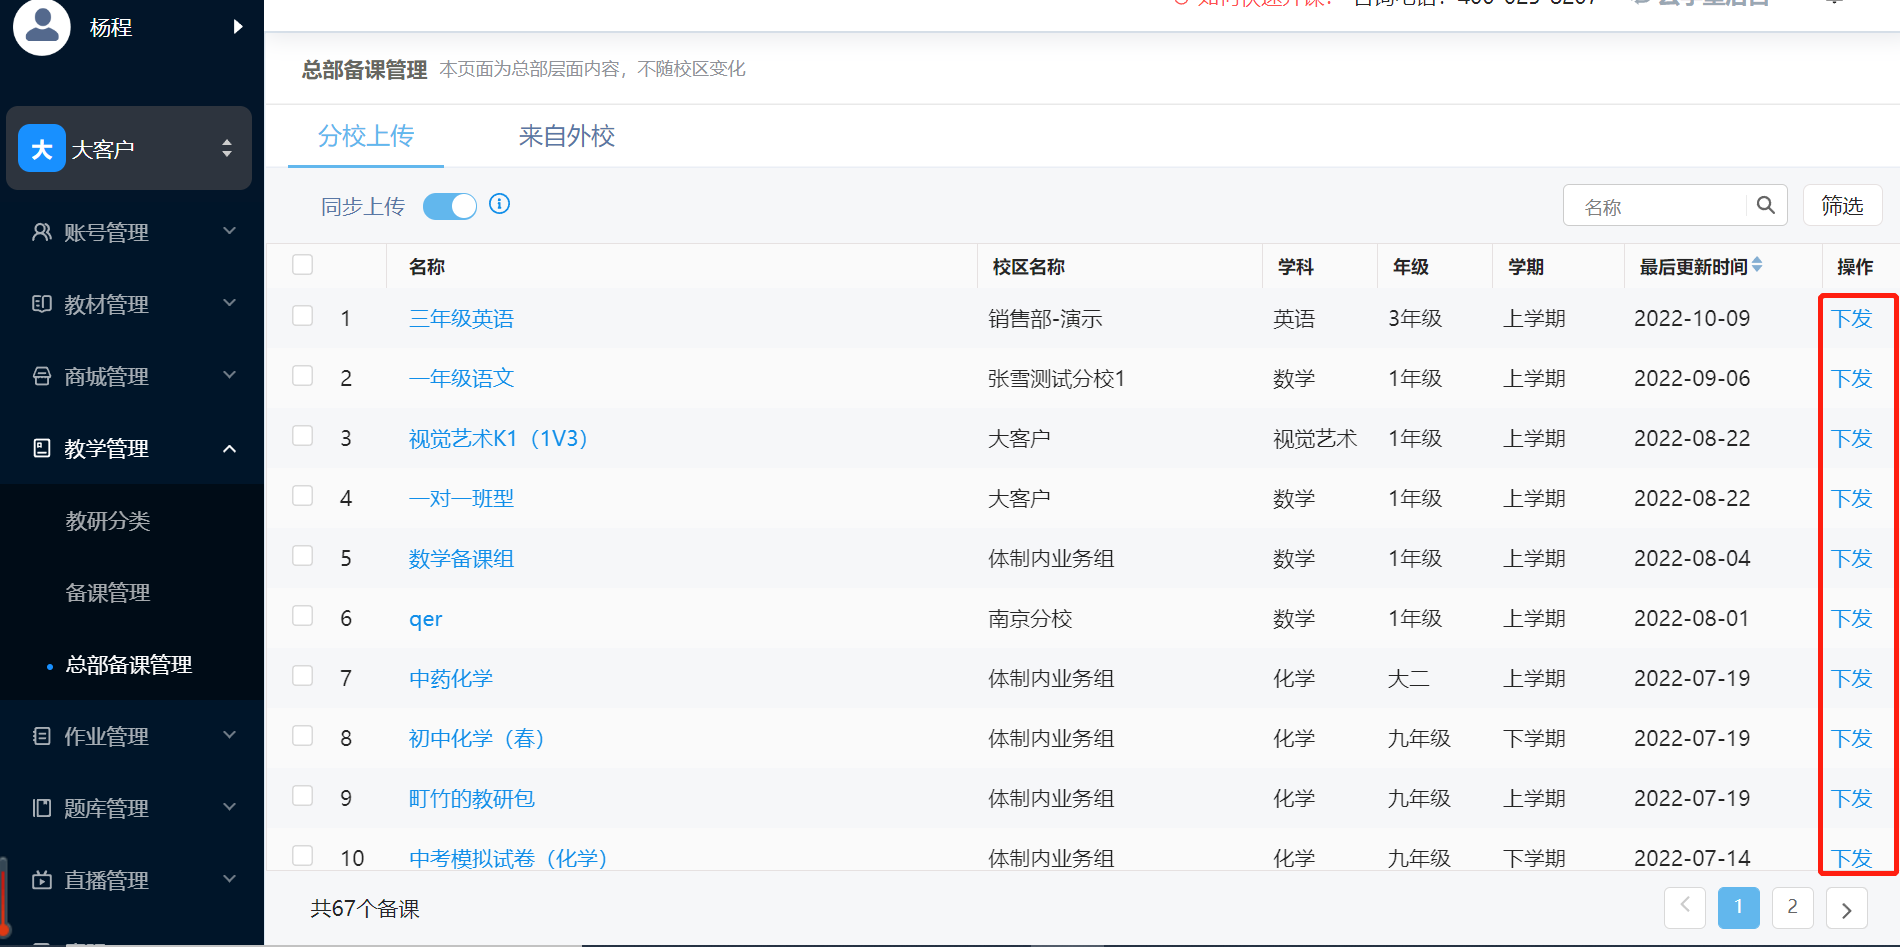The image size is (1900, 947).
Task: Select page 1 in pagination
Action: click(1739, 907)
